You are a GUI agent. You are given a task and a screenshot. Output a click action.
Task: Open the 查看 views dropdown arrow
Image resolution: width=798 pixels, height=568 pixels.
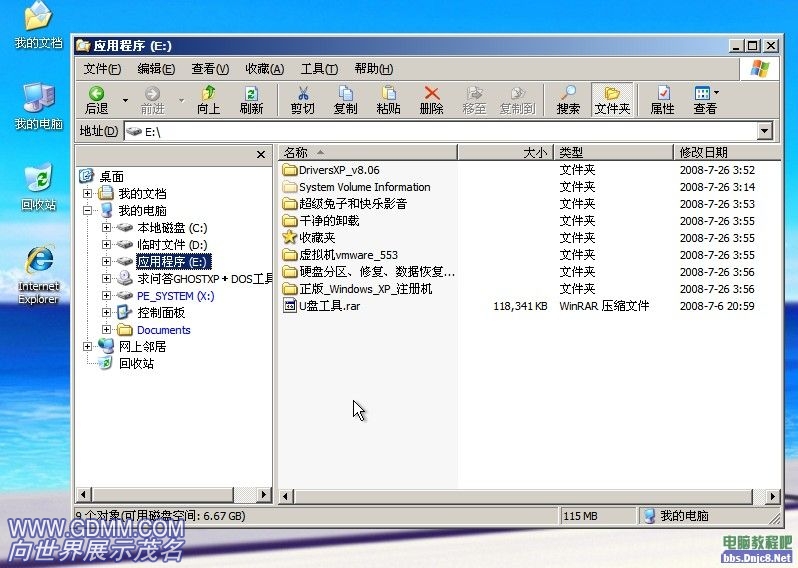pos(717,93)
